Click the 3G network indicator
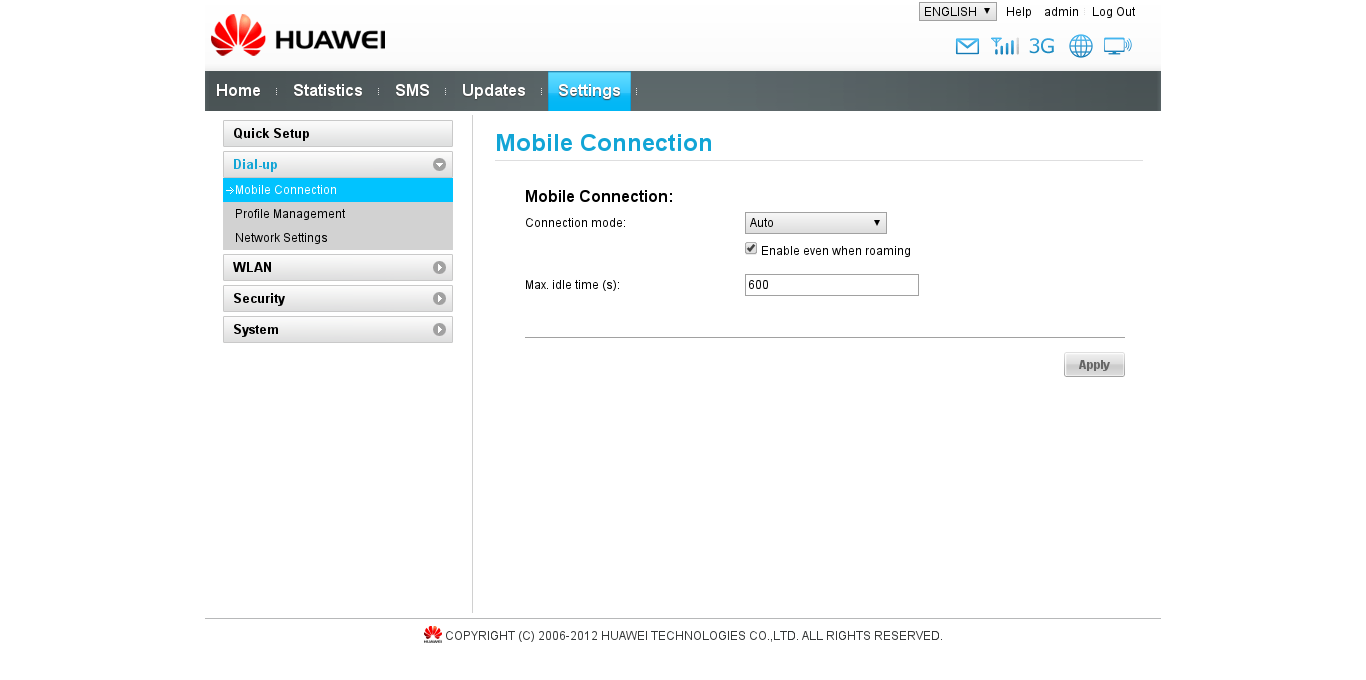1366x680 pixels. [1042, 46]
